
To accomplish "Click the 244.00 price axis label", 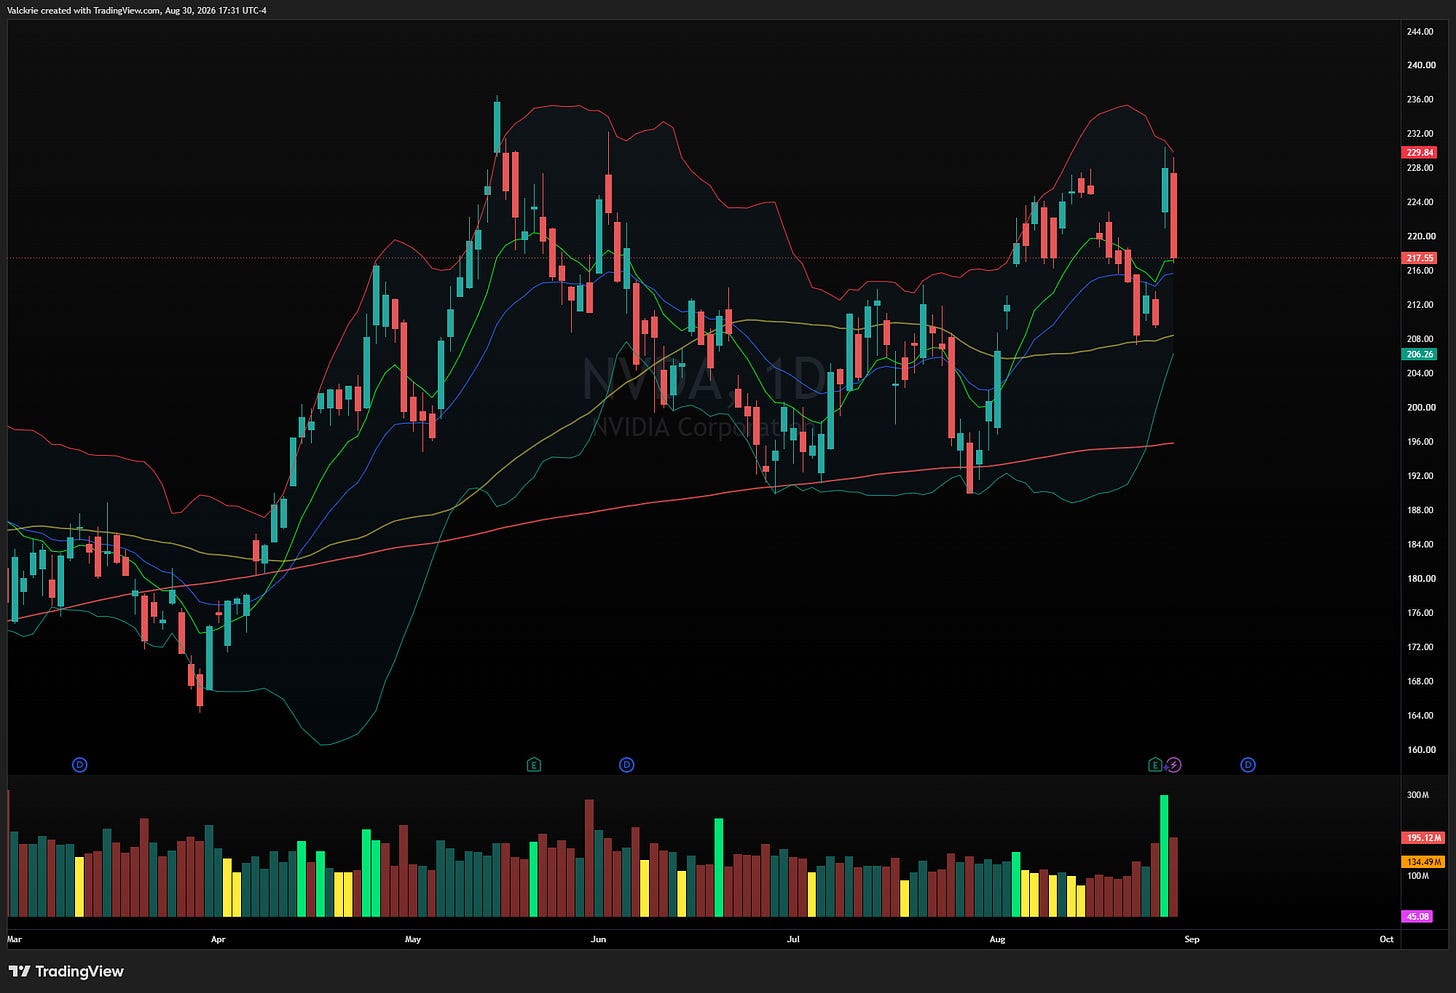I will tap(1420, 32).
